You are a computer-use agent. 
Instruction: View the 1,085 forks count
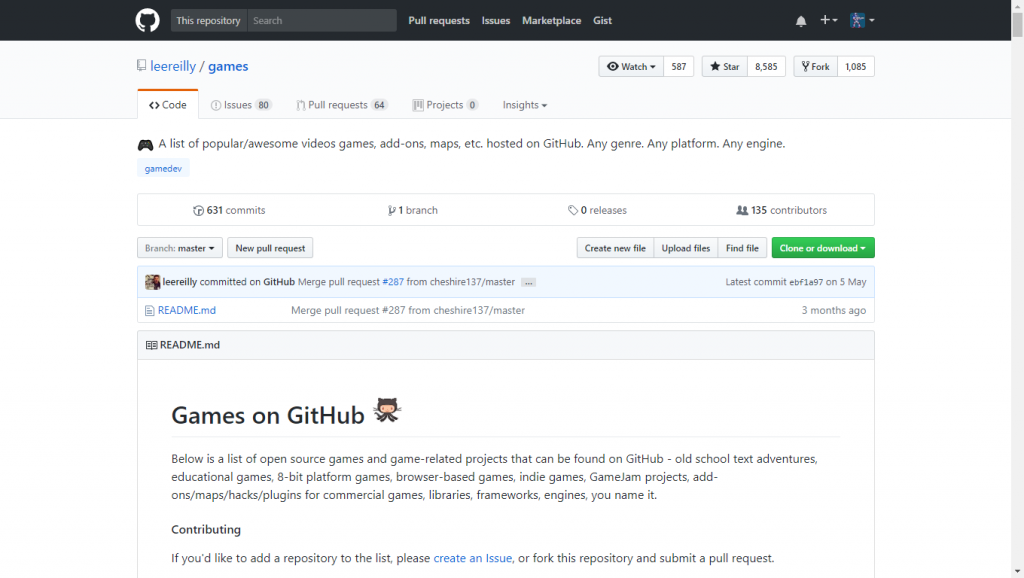pos(856,67)
